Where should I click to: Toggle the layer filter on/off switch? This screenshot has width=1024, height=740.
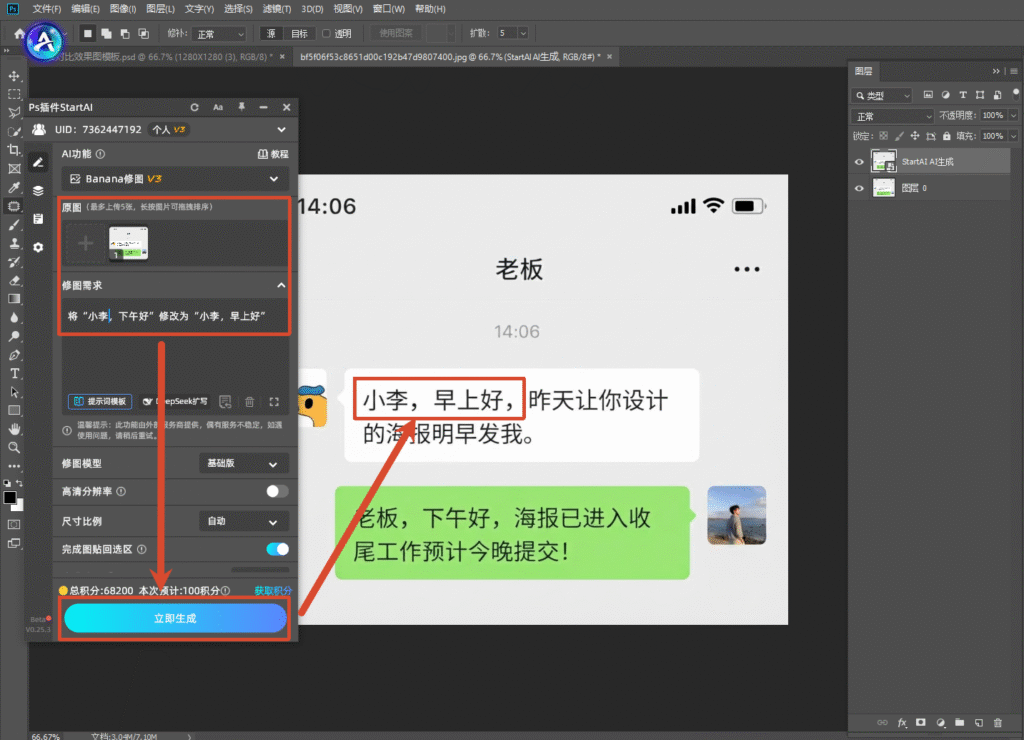(1016, 93)
